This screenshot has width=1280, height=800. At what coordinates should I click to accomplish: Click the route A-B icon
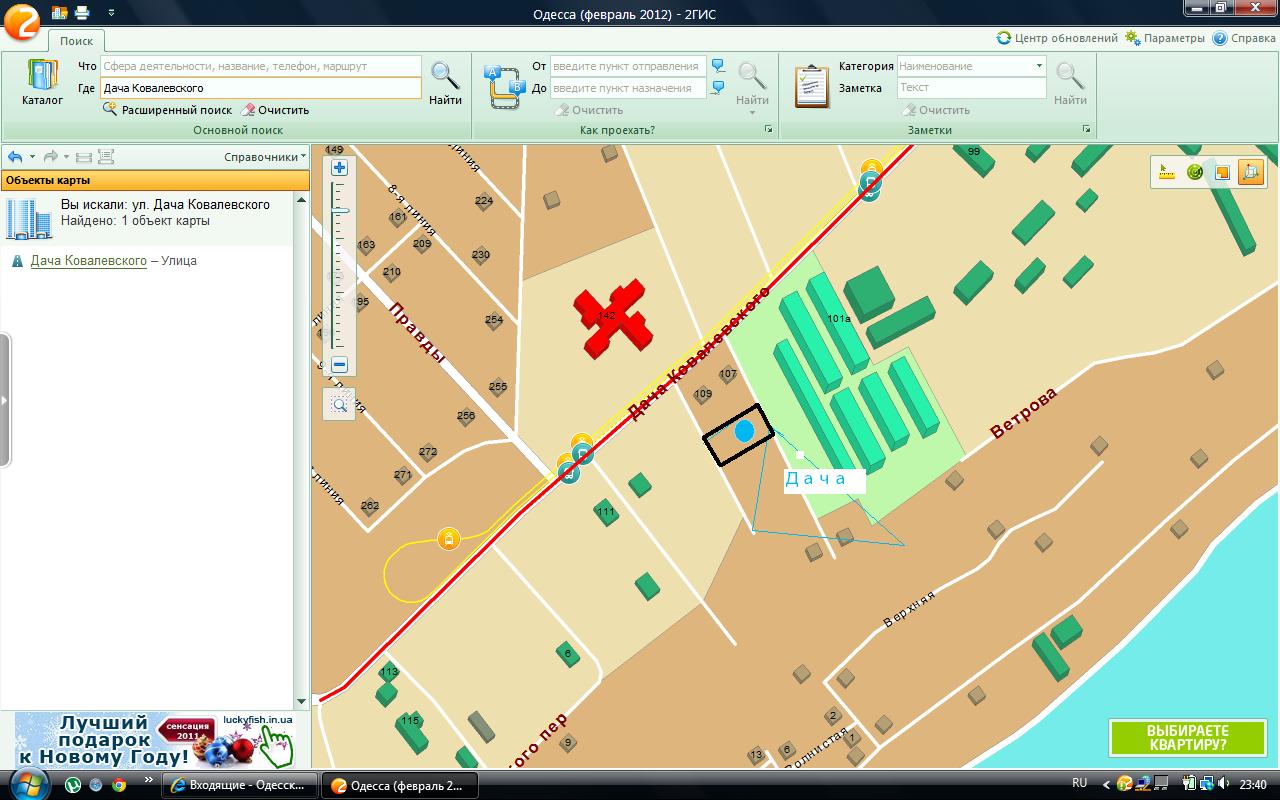click(504, 86)
